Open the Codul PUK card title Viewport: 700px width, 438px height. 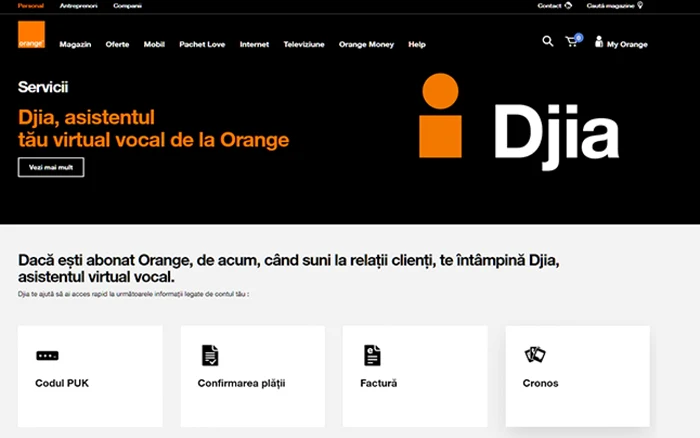click(62, 383)
